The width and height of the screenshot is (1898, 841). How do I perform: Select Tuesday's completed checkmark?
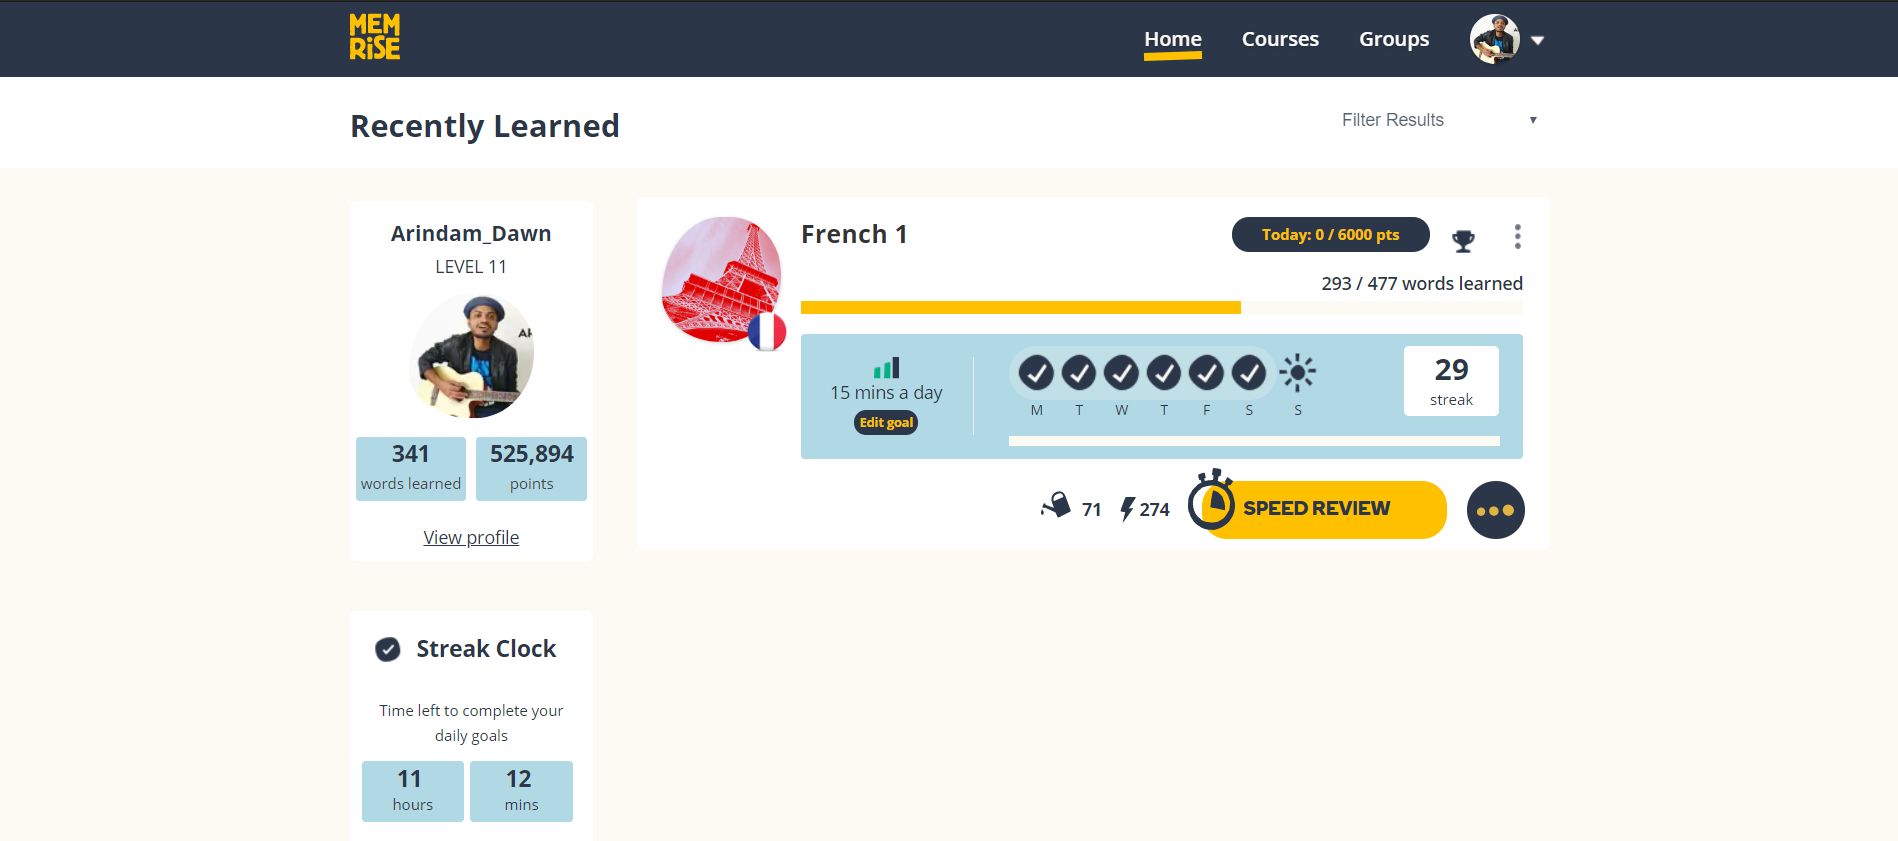pyautogui.click(x=1078, y=373)
